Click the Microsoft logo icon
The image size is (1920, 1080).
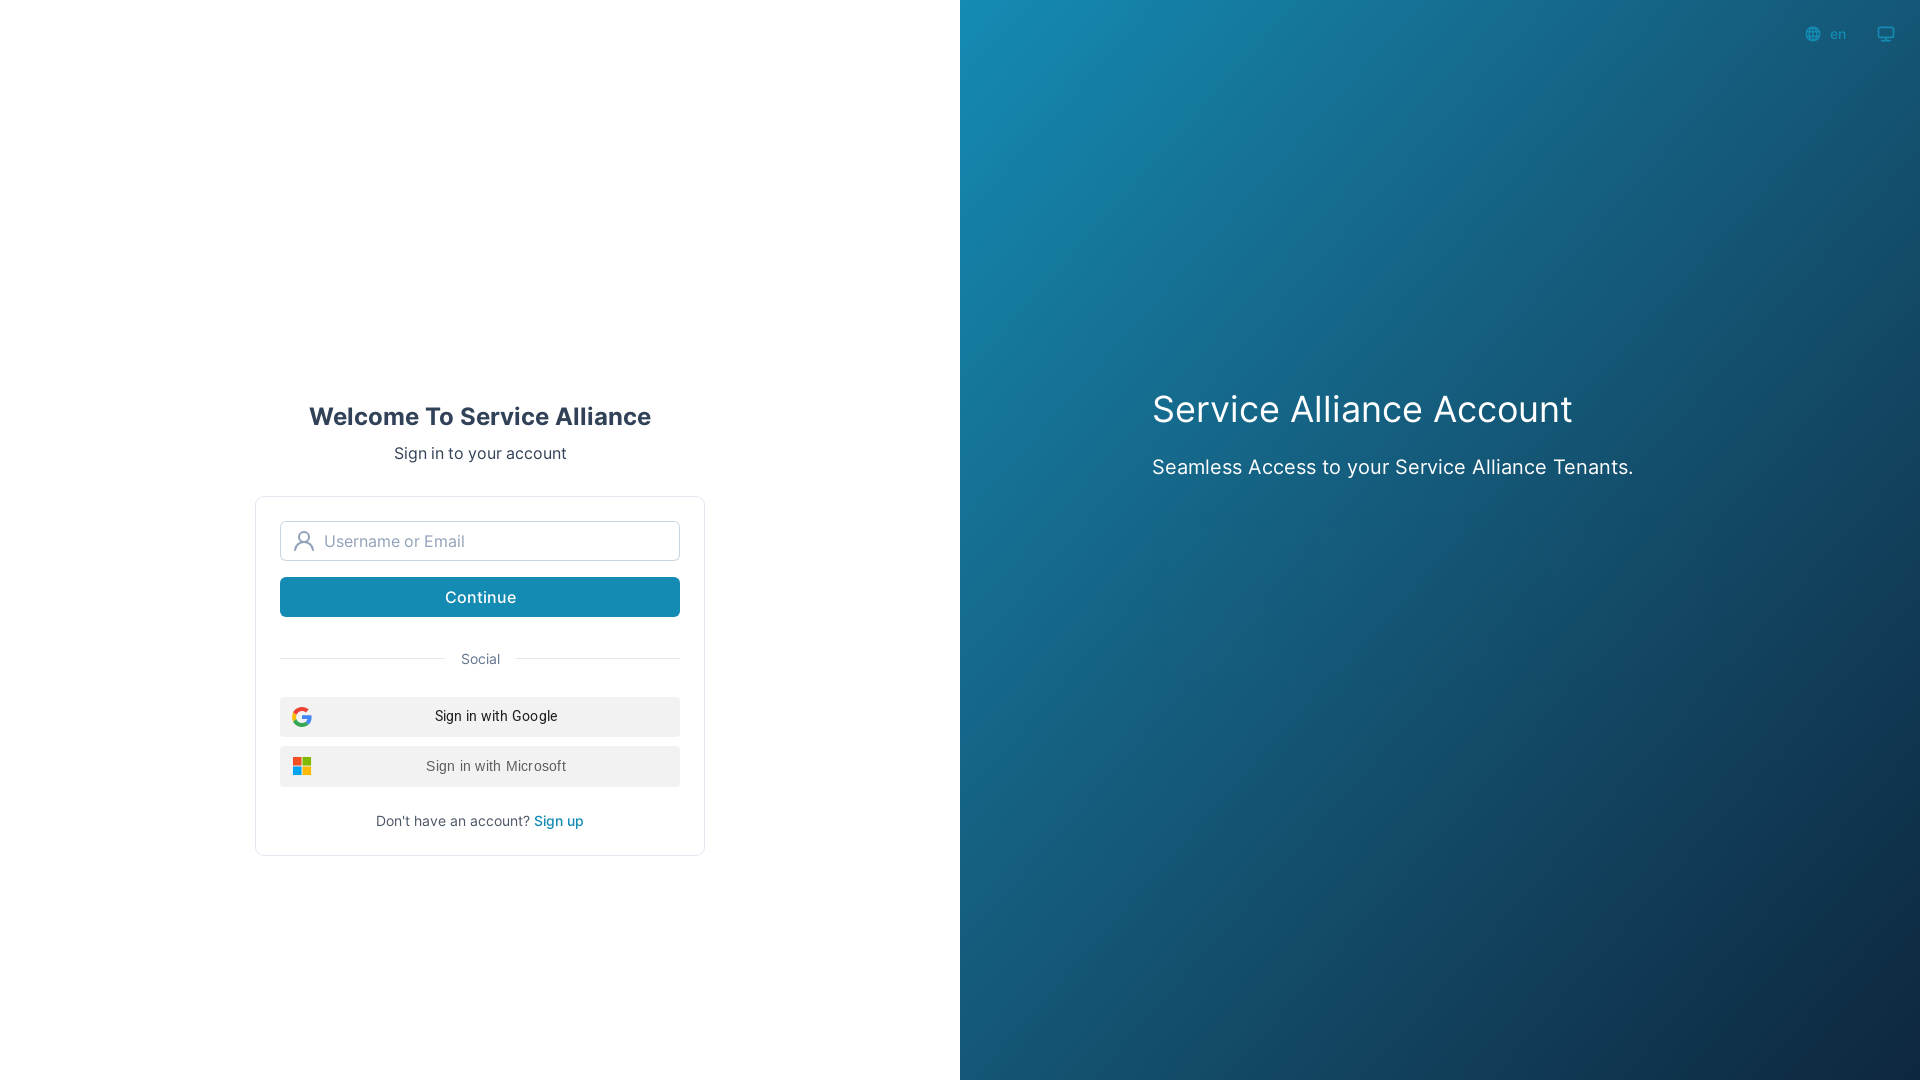coord(302,766)
